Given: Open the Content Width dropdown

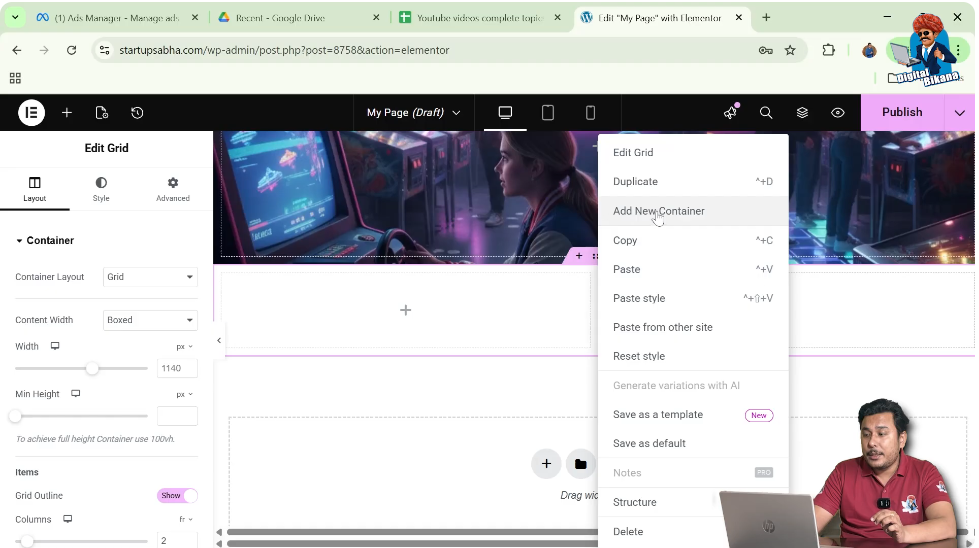Looking at the screenshot, I should (x=150, y=320).
